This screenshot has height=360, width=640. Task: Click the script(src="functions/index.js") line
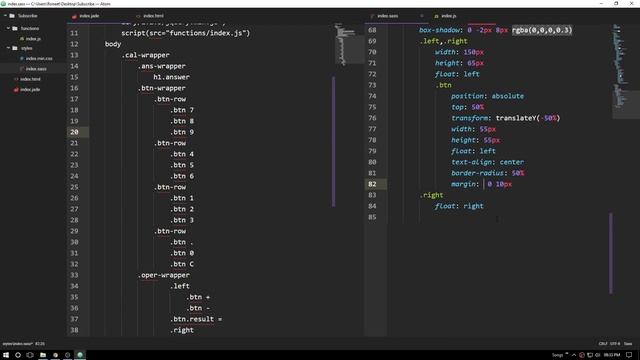185,33
